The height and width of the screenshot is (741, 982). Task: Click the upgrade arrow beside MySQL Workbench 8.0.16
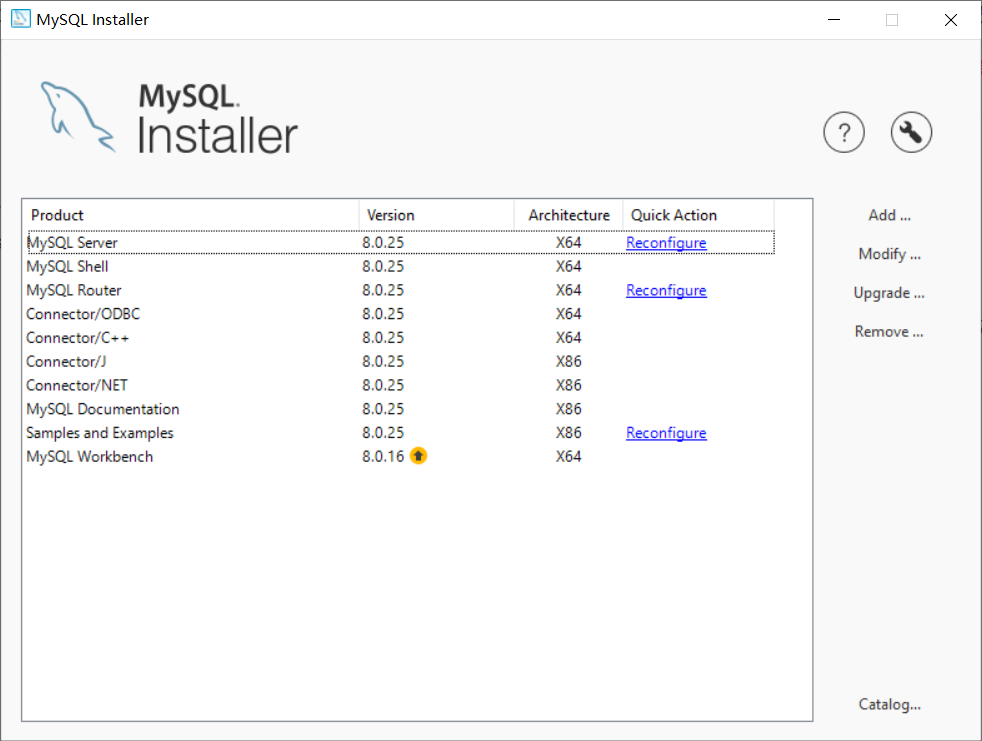[418, 455]
